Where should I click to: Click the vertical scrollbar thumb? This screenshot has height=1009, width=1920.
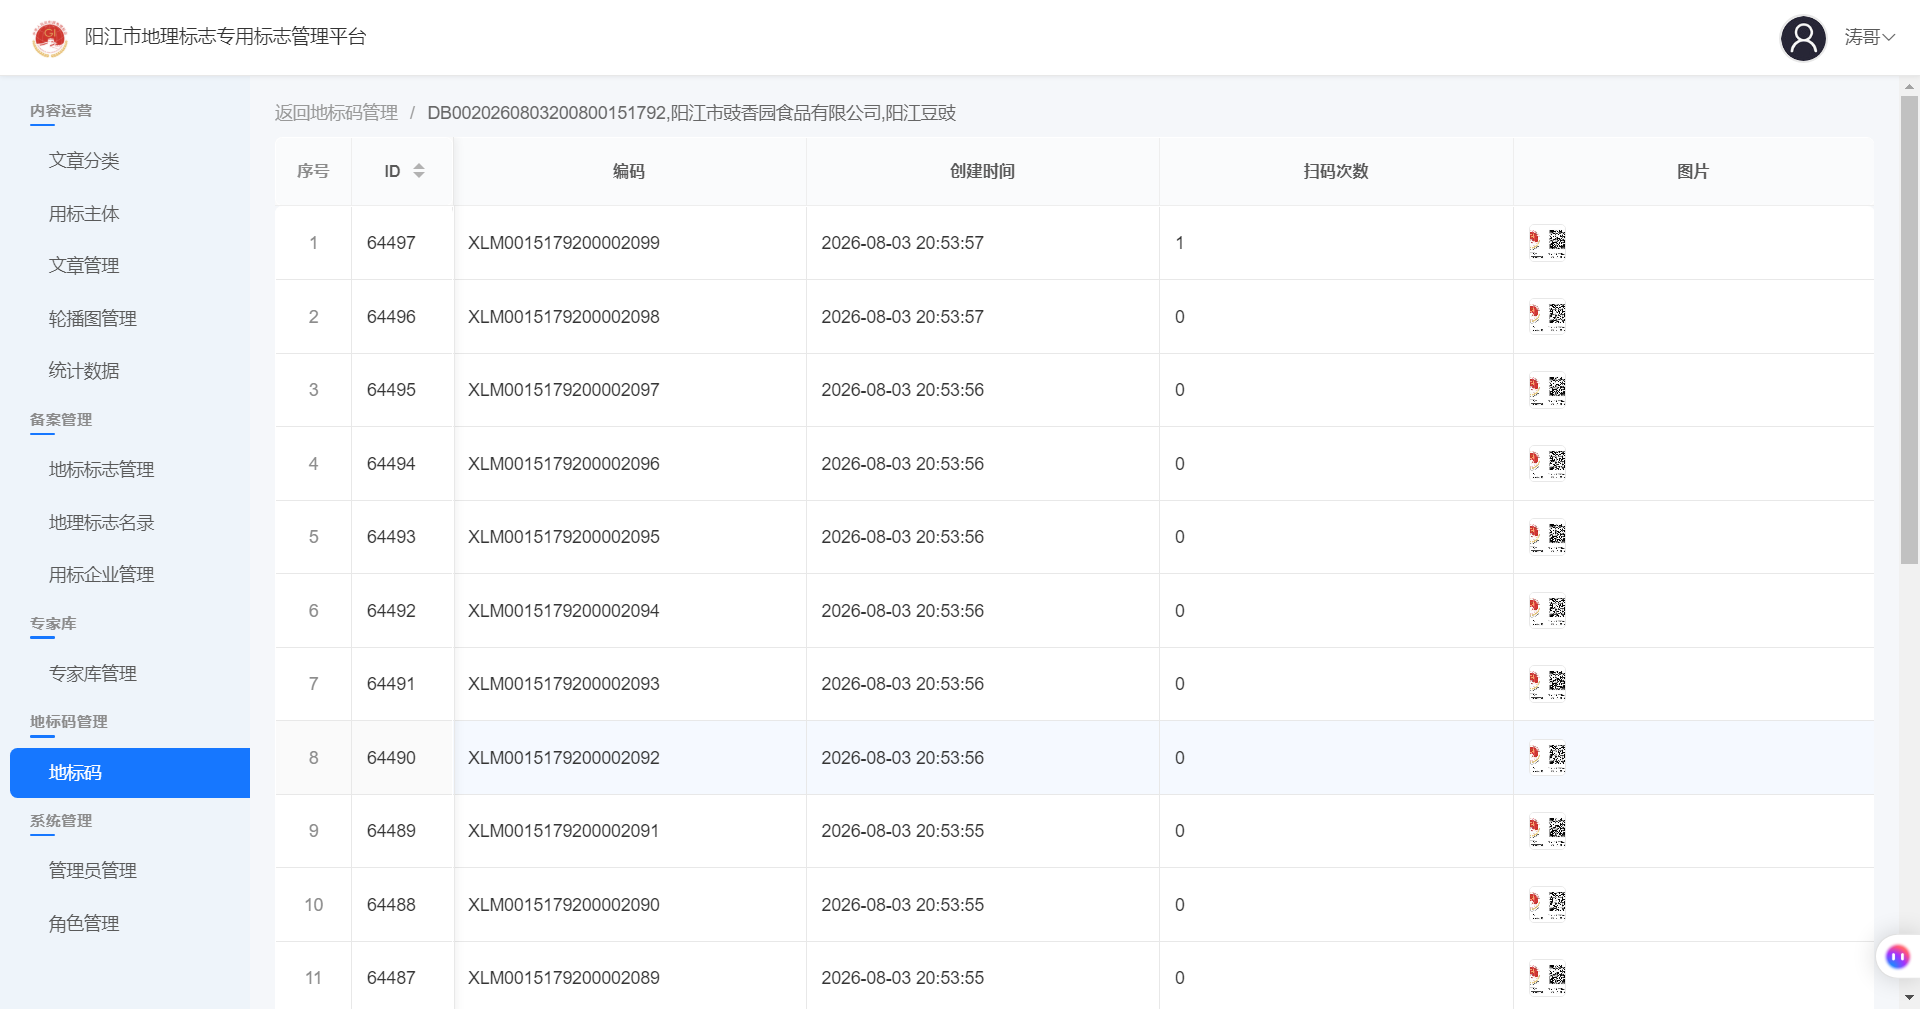point(1909,330)
